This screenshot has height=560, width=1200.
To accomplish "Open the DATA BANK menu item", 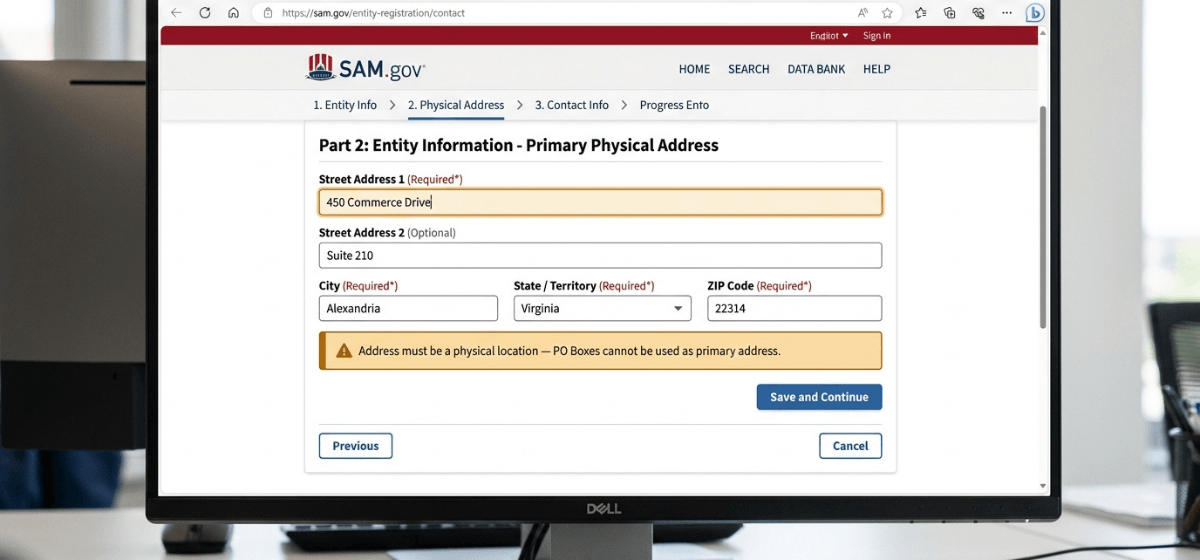I will [816, 69].
